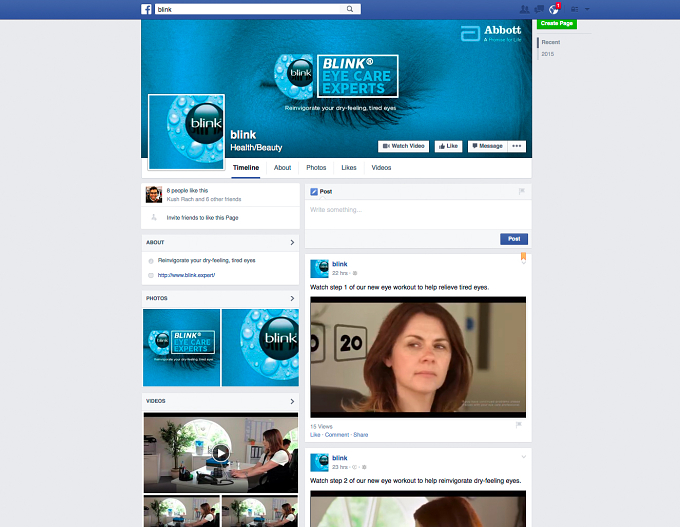This screenshot has height=527, width=680.
Task: Switch to the Videos tab
Action: pyautogui.click(x=381, y=168)
